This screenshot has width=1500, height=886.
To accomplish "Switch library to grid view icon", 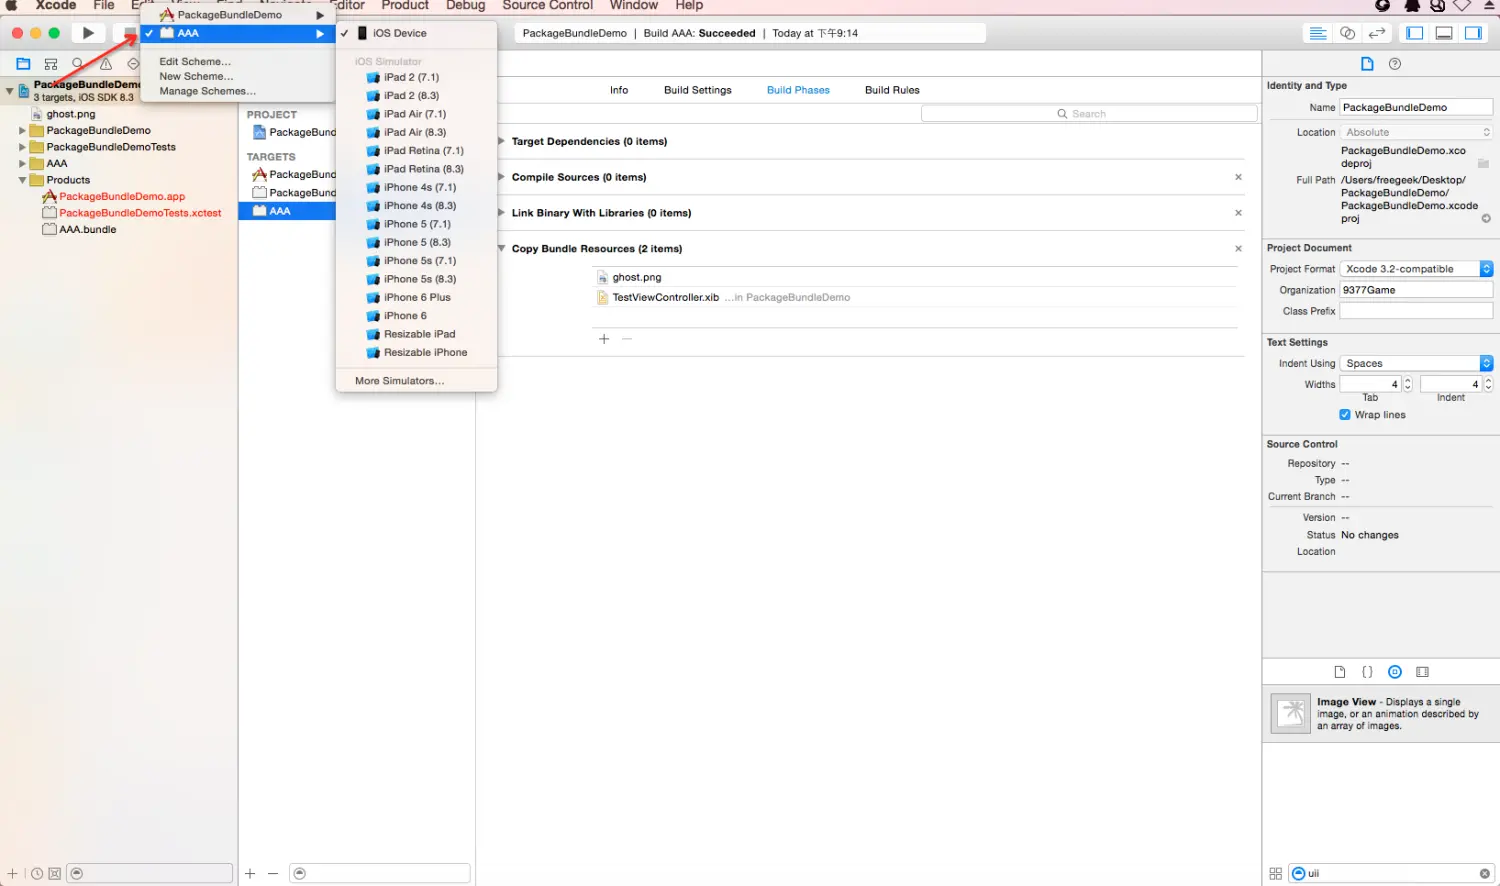I will coord(1275,873).
